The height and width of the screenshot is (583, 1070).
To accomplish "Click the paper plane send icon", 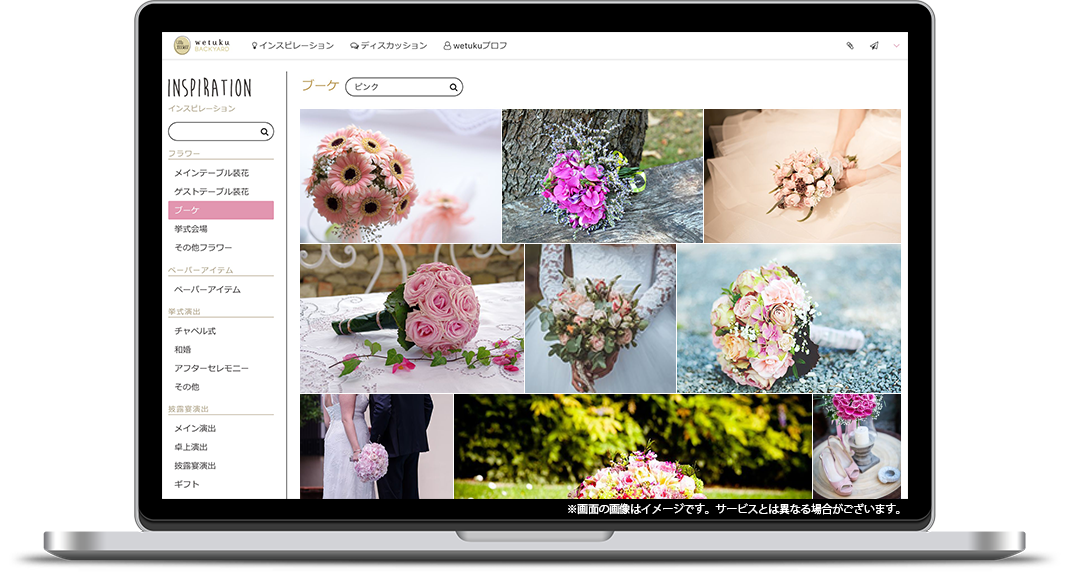I will (874, 46).
